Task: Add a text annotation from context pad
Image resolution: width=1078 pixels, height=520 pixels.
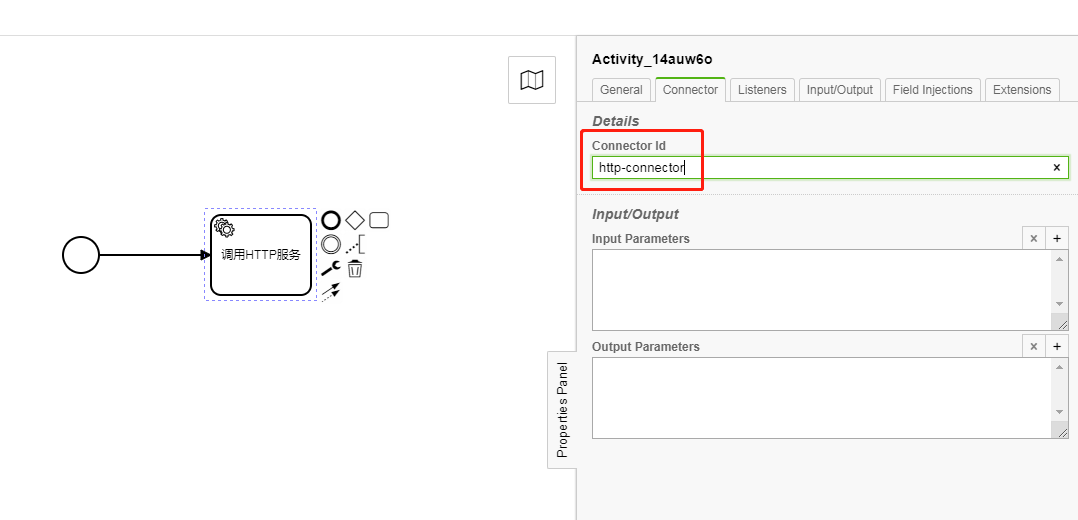Action: (355, 244)
